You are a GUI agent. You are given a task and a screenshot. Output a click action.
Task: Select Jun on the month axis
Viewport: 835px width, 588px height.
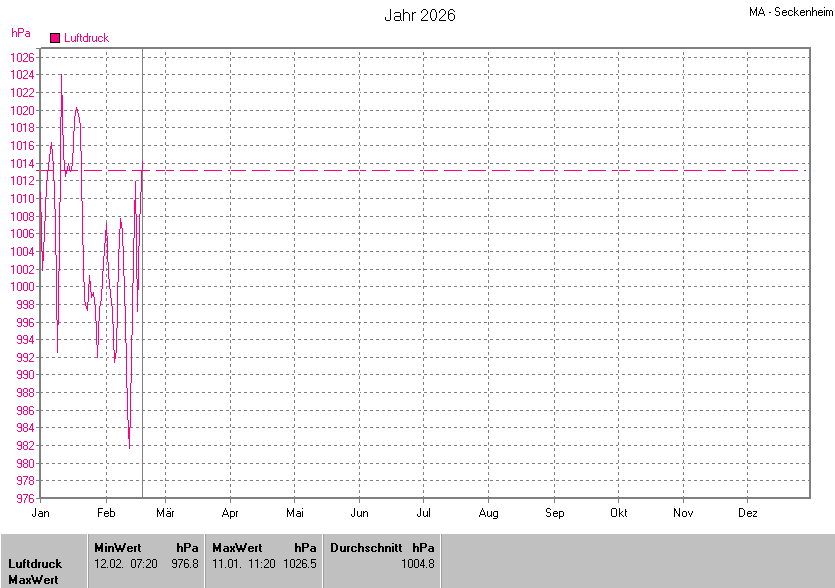point(359,513)
